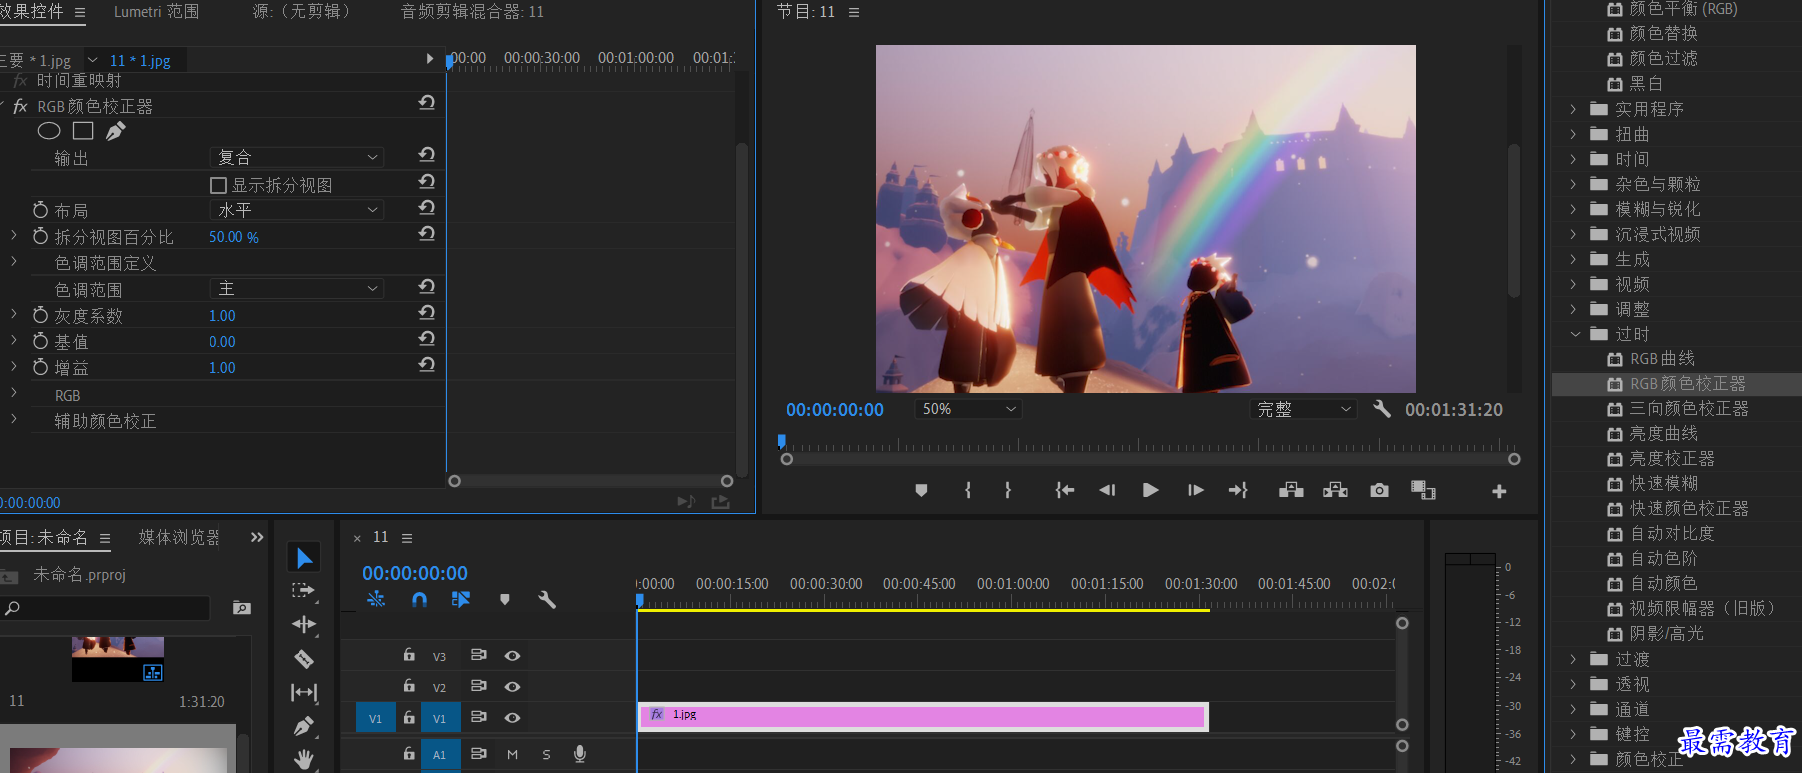The height and width of the screenshot is (773, 1802).
Task: Toggle snap in timeline
Action: pos(420,599)
